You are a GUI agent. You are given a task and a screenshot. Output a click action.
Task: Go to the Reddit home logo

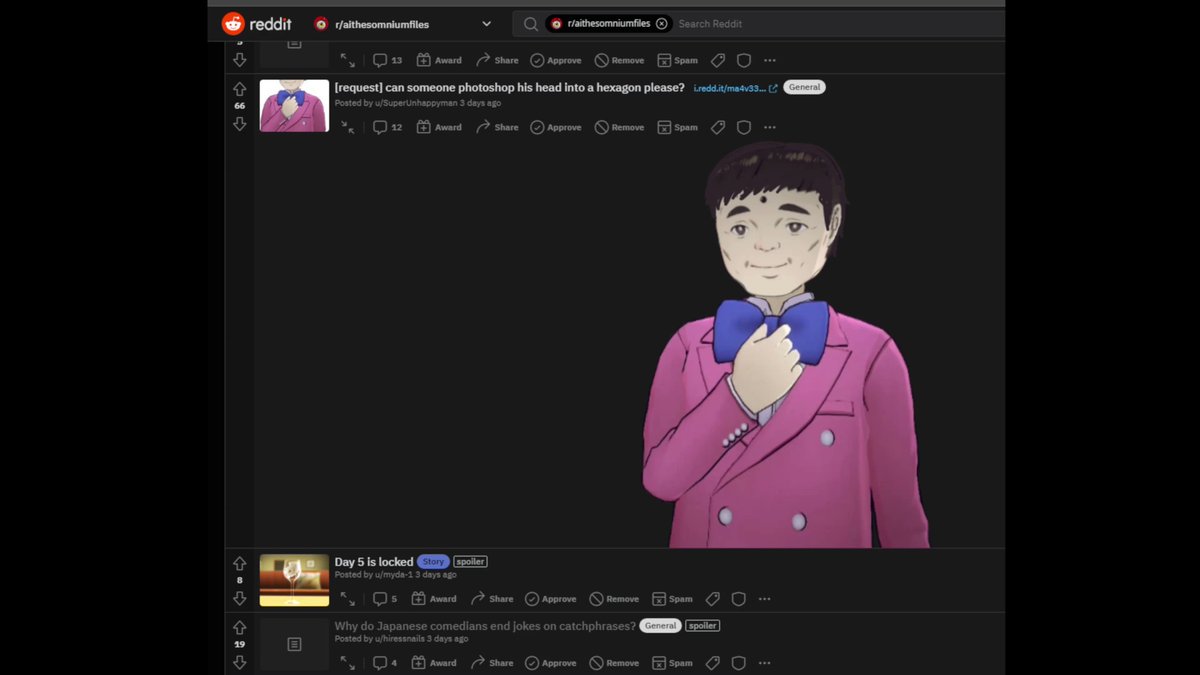pyautogui.click(x=256, y=24)
